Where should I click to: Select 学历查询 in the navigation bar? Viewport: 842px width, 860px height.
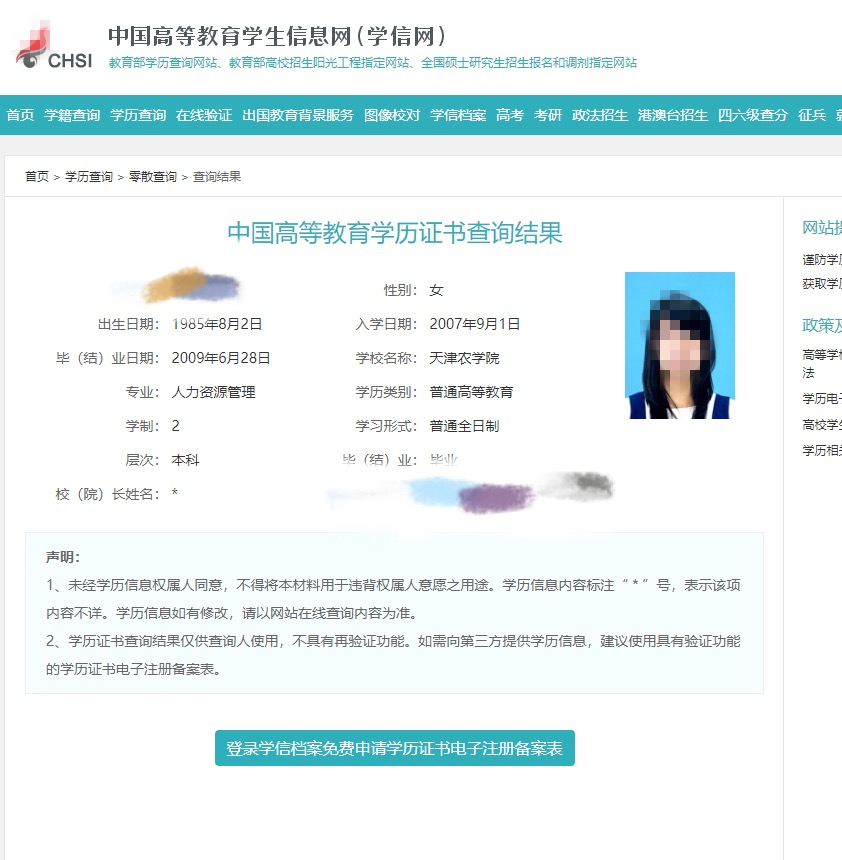click(x=138, y=115)
